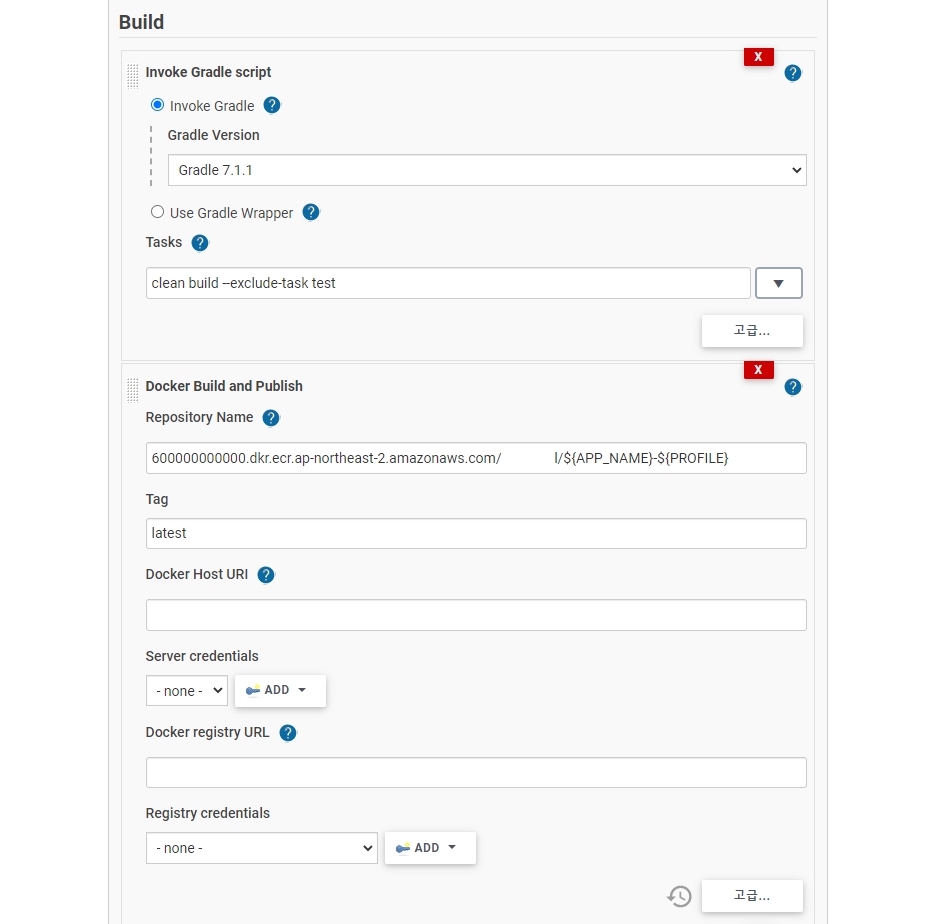Viewport: 935px width, 924px height.
Task: Click the 고급 button in Gradle section
Action: pos(752,331)
